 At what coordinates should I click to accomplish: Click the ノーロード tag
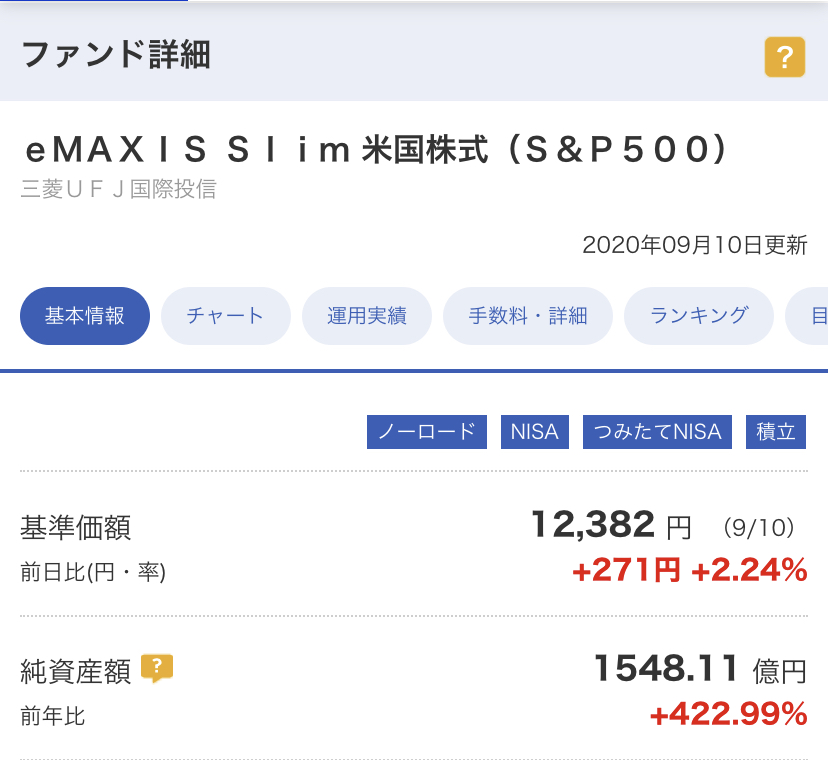[427, 432]
